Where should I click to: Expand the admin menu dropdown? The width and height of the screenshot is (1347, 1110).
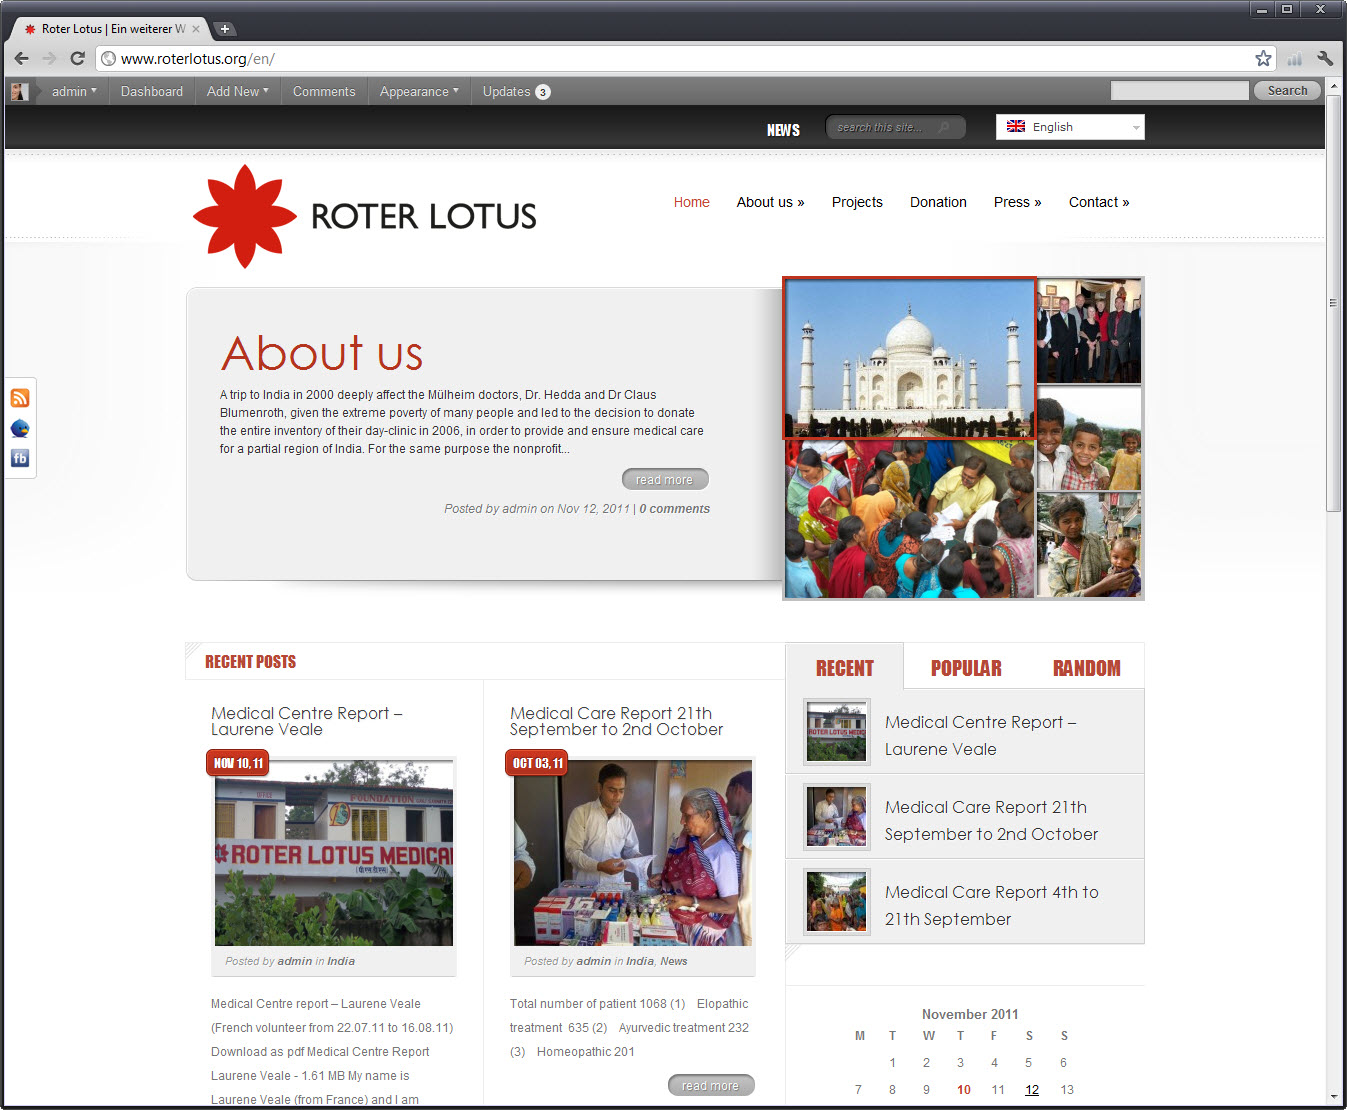click(x=74, y=91)
